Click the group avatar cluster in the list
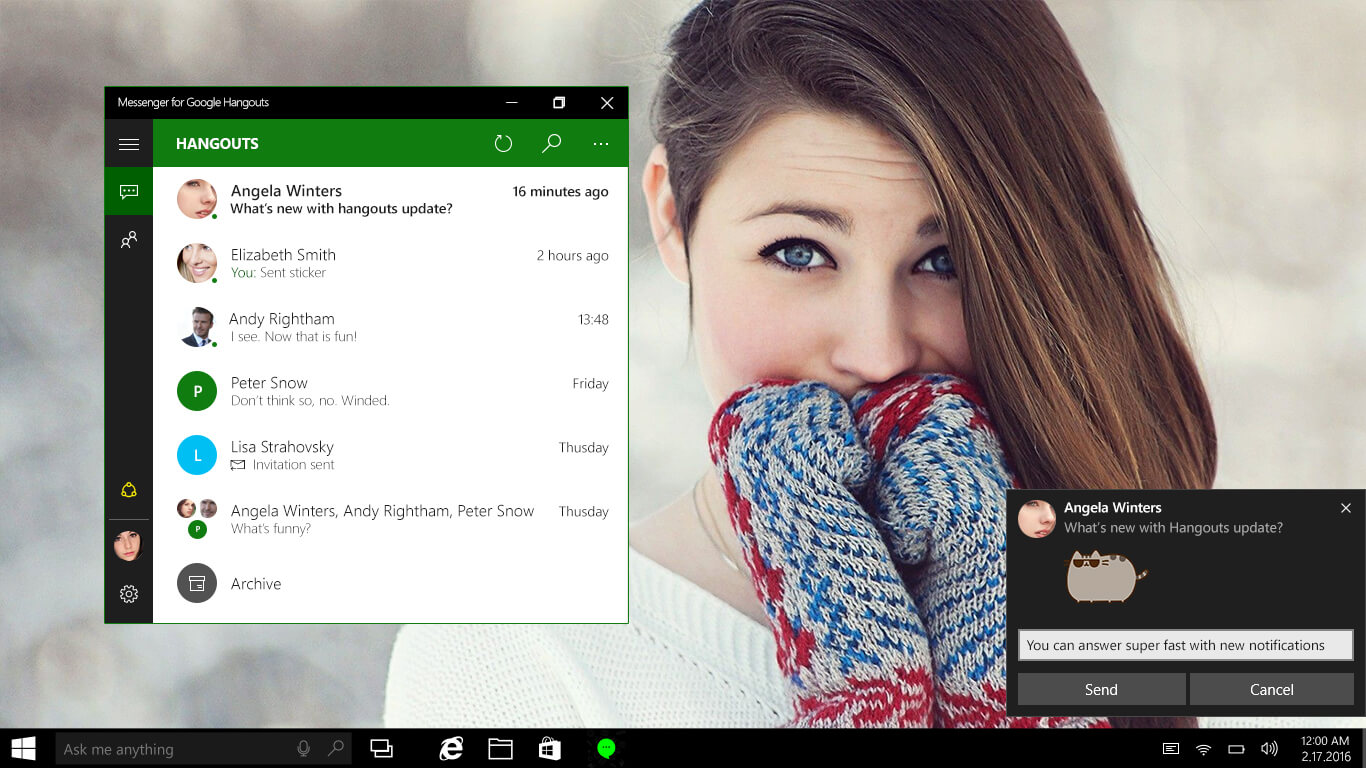 pos(197,518)
